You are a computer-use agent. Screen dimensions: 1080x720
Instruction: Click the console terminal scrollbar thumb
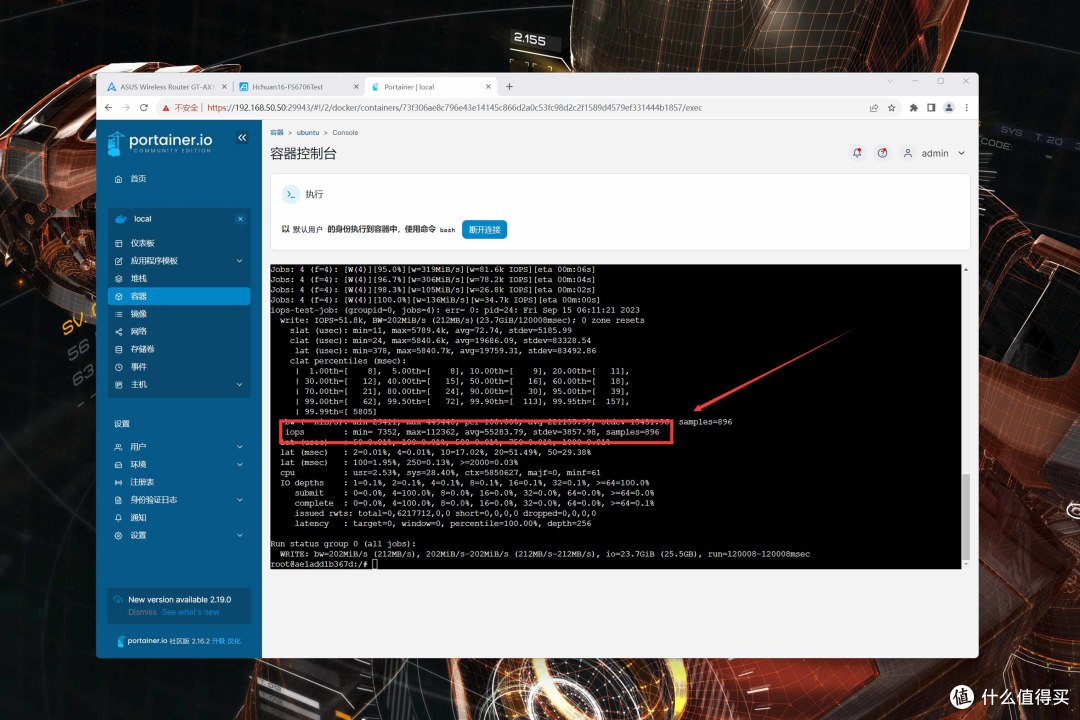(966, 516)
